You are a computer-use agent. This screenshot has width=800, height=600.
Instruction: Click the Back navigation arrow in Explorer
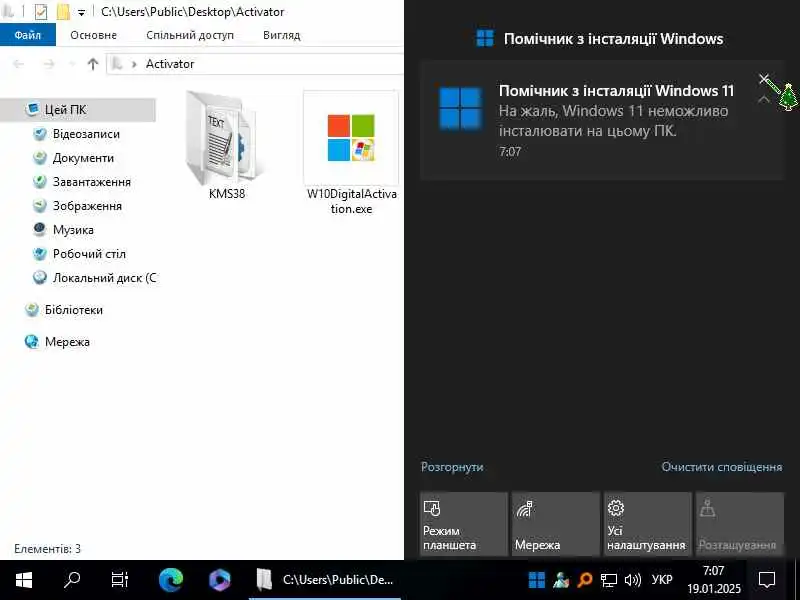18,64
